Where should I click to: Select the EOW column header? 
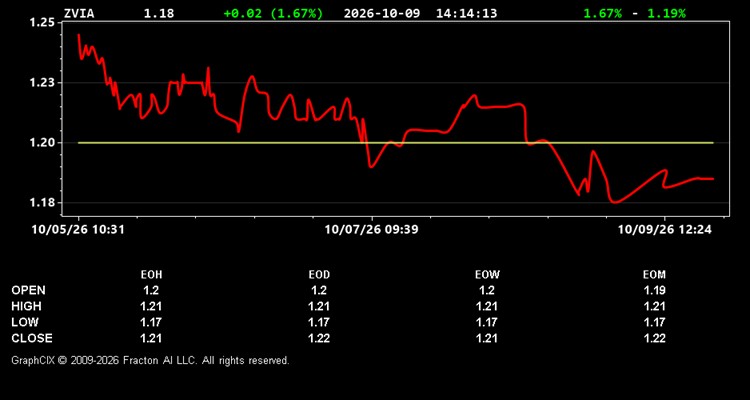(486, 275)
